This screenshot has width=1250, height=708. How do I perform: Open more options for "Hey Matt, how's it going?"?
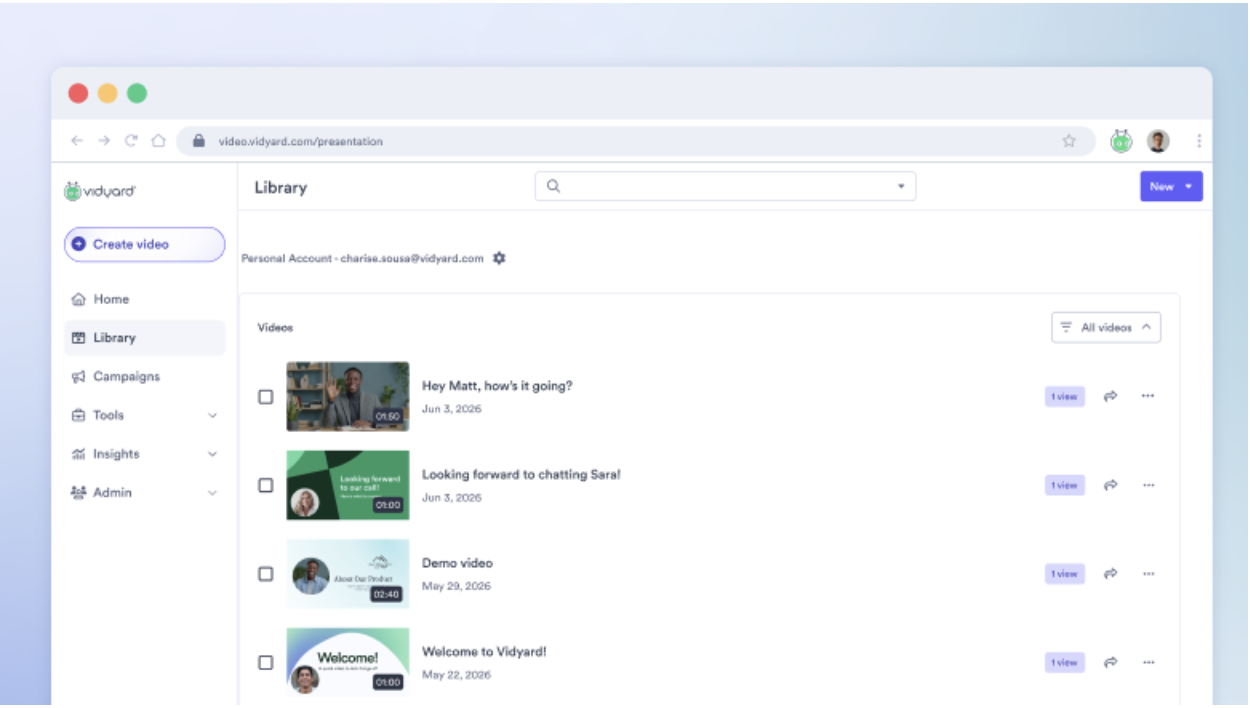coord(1148,396)
